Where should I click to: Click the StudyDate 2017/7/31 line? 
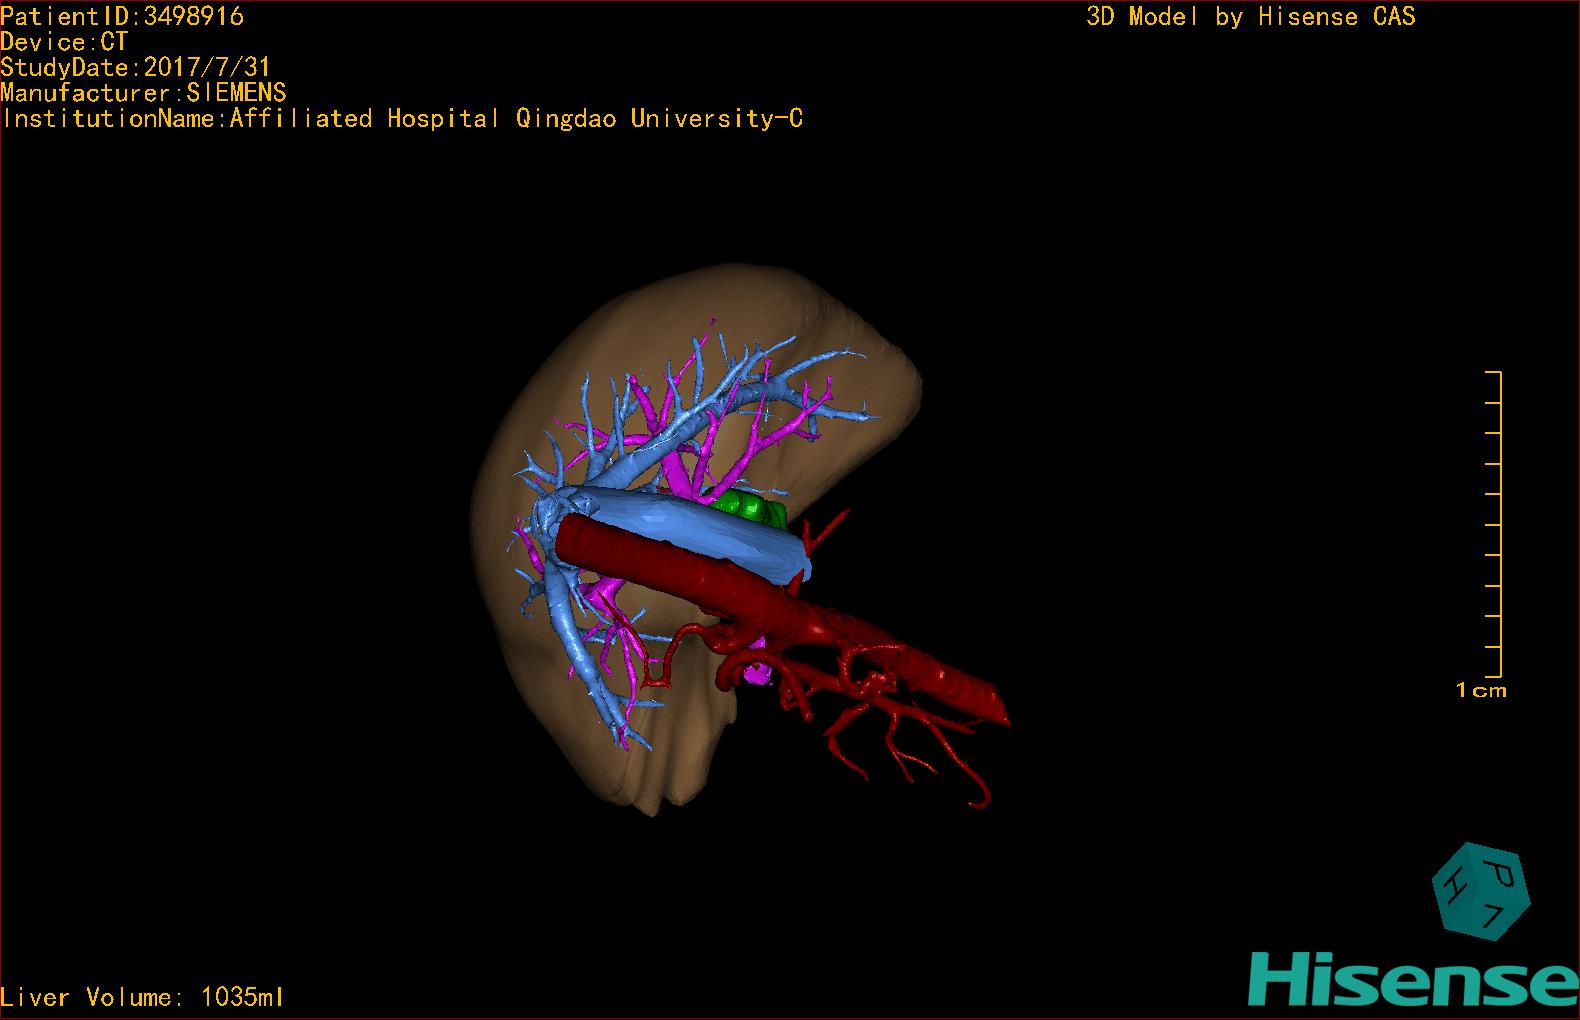click(x=135, y=67)
